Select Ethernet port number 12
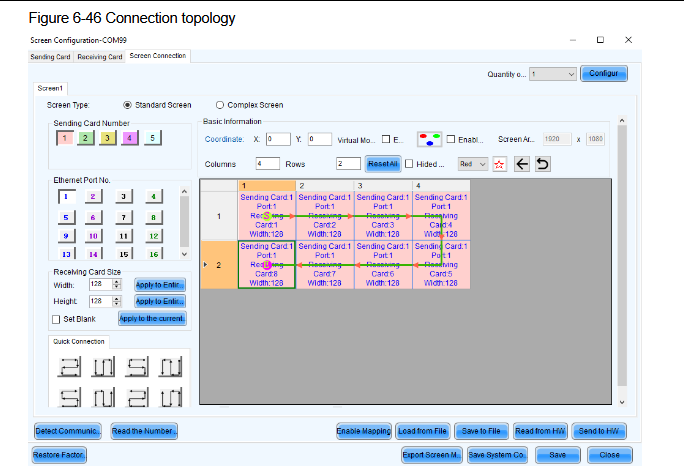Viewport: 684px width, 474px height. pos(154,236)
